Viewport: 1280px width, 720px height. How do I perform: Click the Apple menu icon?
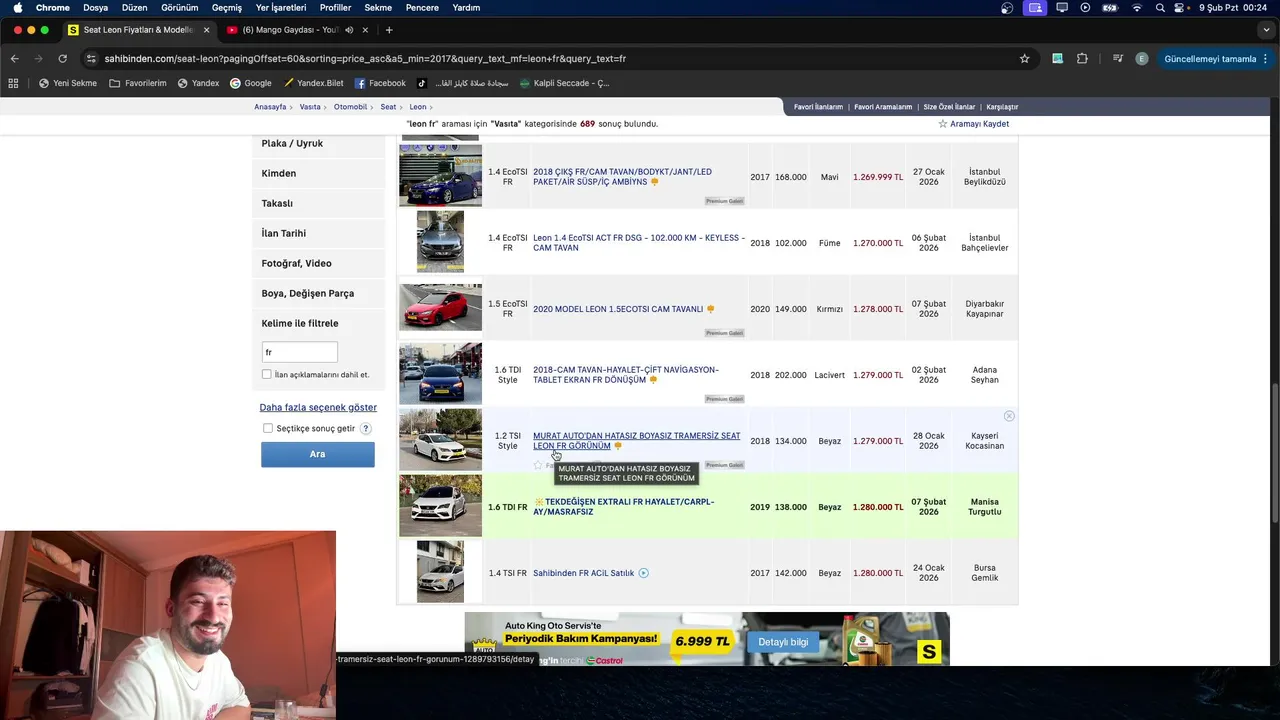pyautogui.click(x=17, y=8)
